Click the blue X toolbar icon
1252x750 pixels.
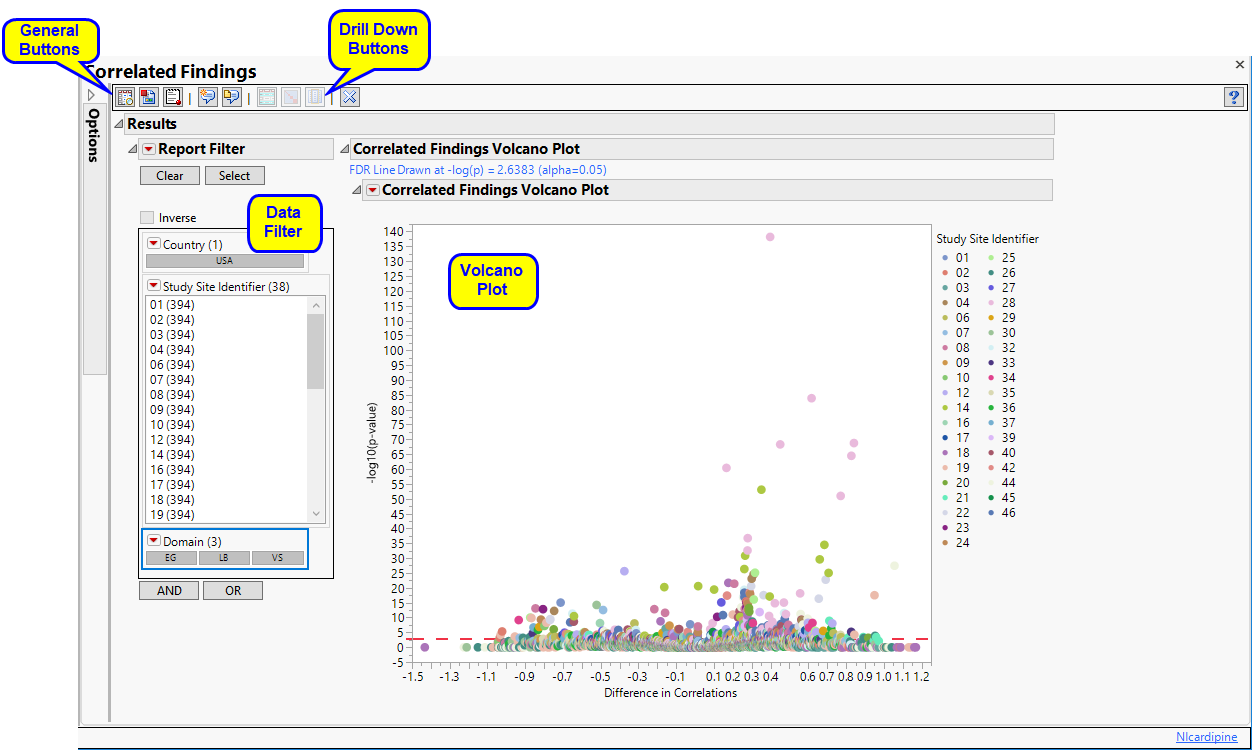pos(349,97)
